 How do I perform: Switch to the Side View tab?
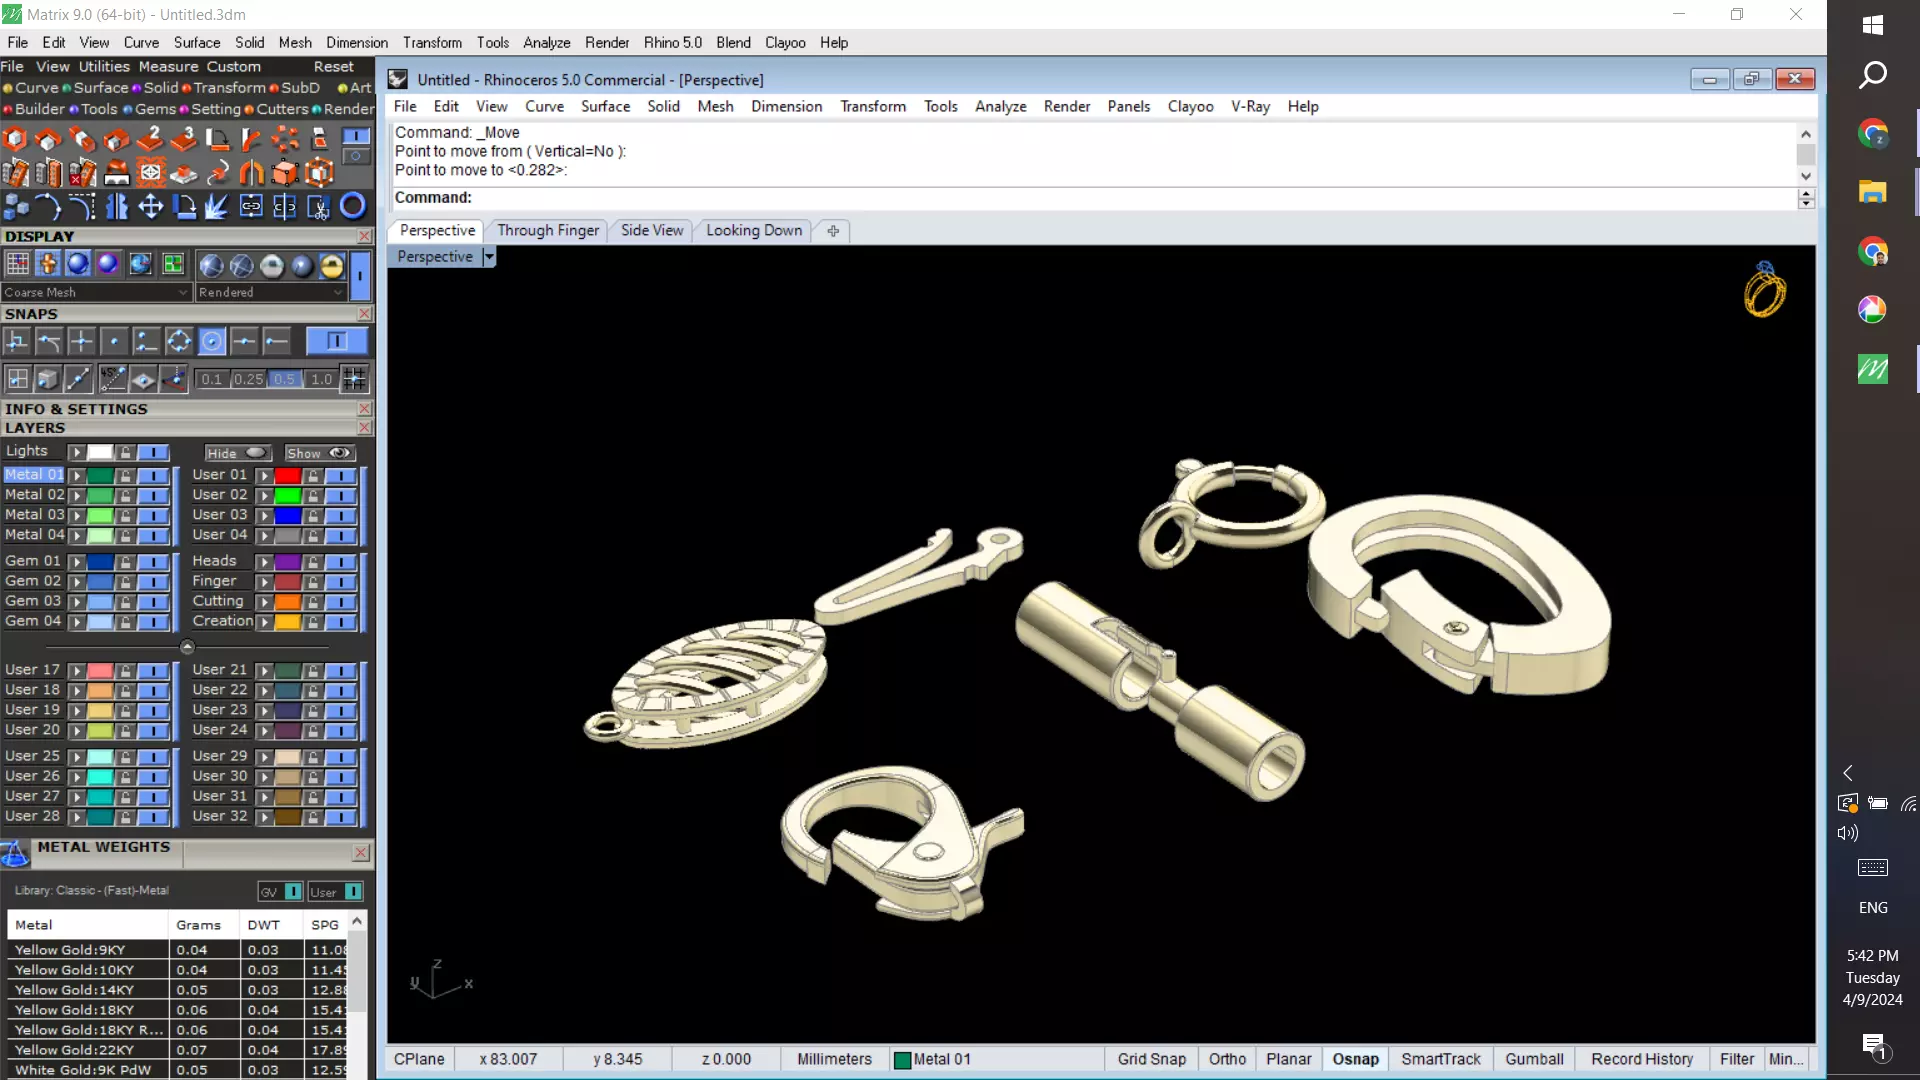pos(652,230)
